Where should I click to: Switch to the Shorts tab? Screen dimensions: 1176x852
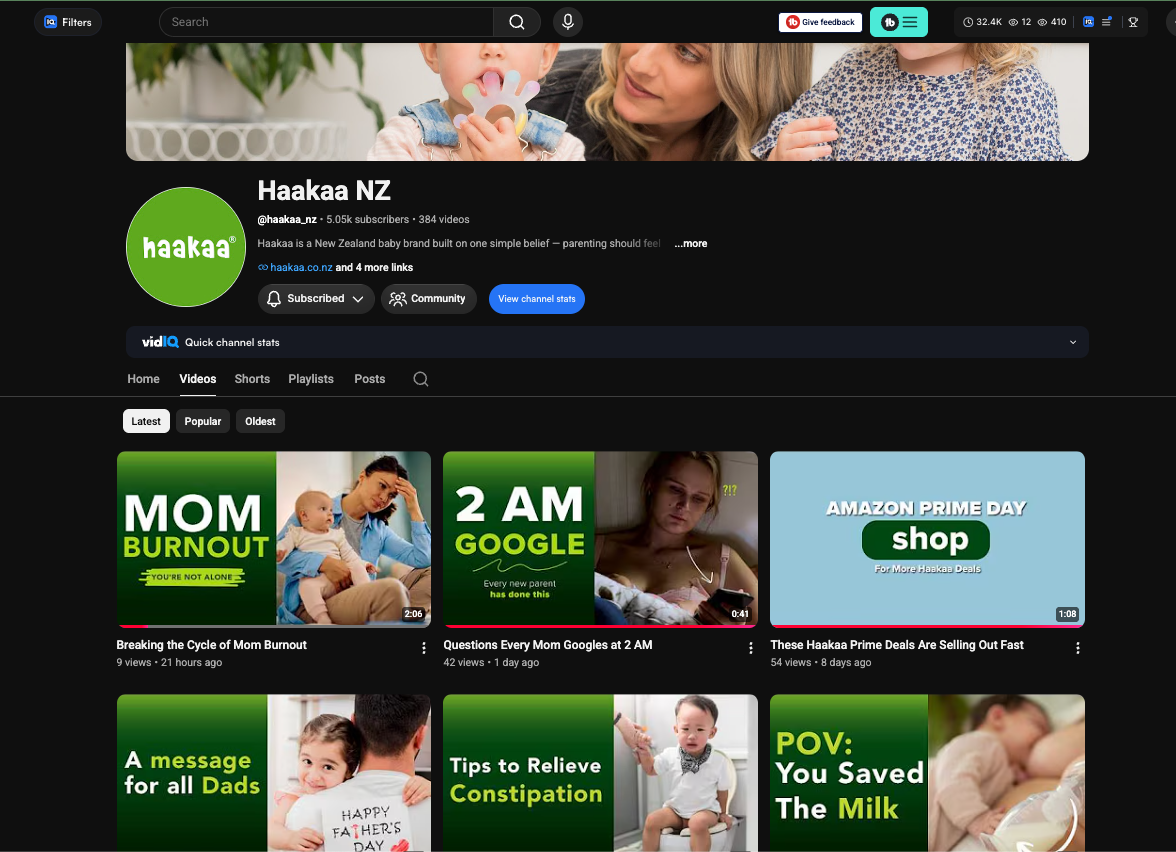[x=252, y=379]
